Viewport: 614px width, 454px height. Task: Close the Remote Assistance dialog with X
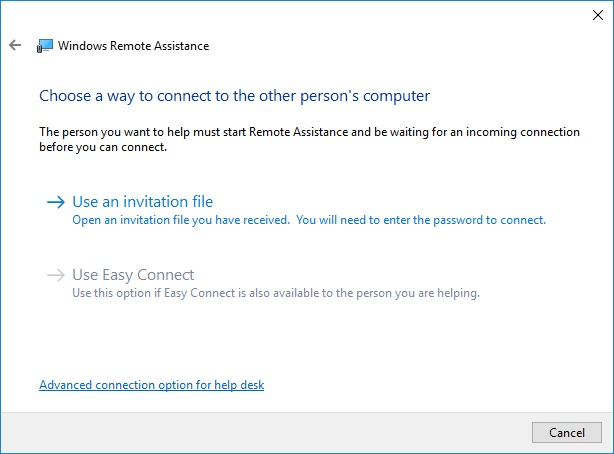coord(598,15)
